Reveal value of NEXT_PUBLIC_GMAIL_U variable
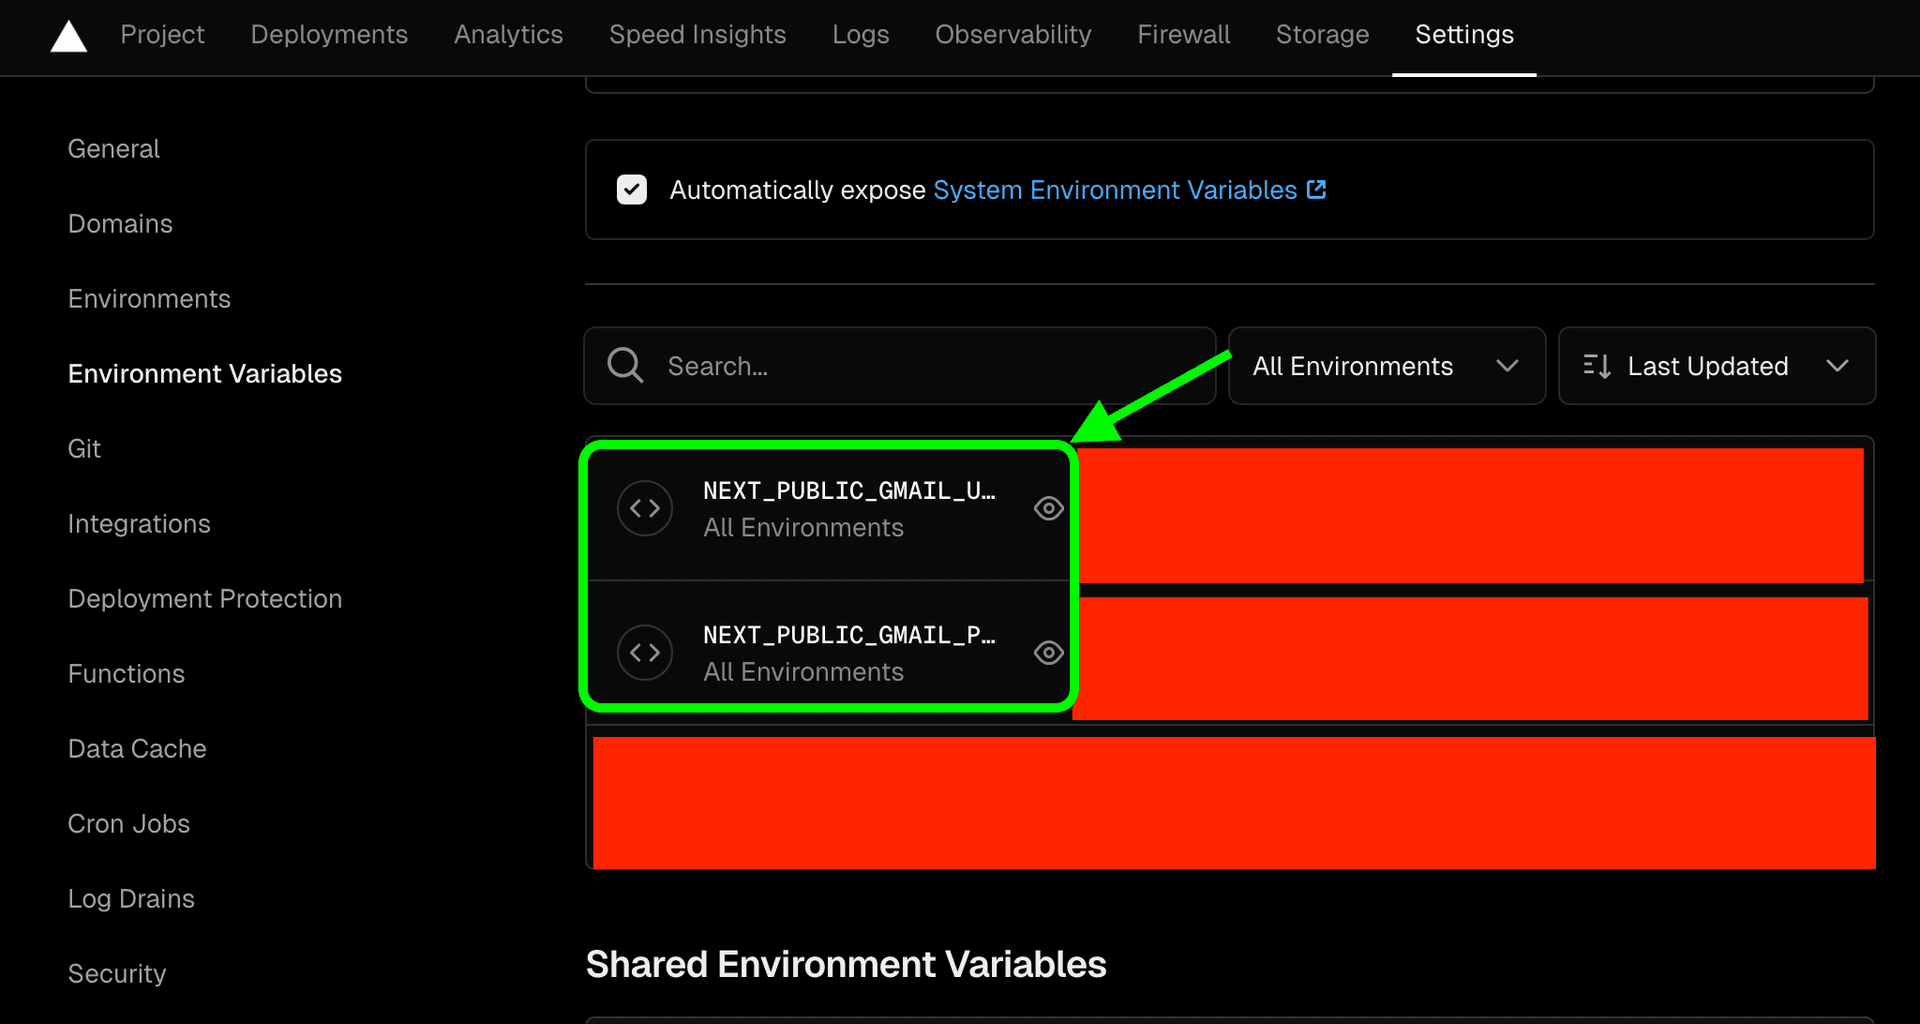The height and width of the screenshot is (1024, 1920). 1048,509
